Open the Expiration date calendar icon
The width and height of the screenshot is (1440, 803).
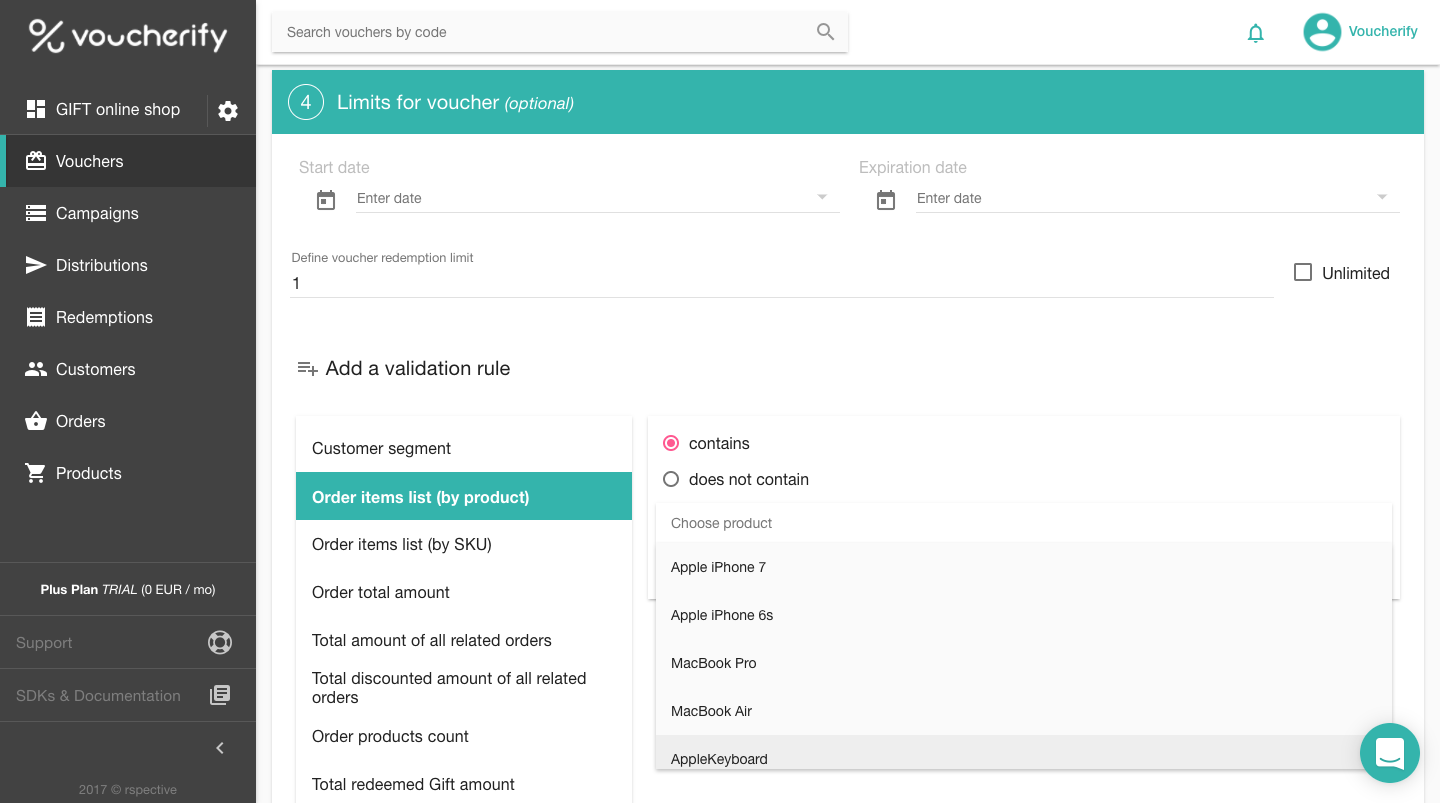886,200
